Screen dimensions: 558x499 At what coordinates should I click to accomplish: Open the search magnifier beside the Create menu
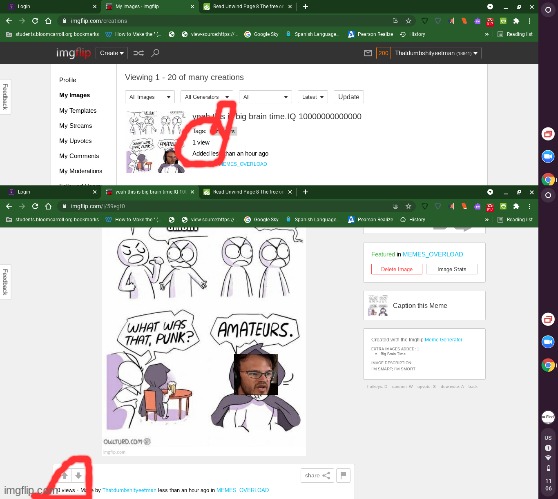pyautogui.click(x=155, y=53)
